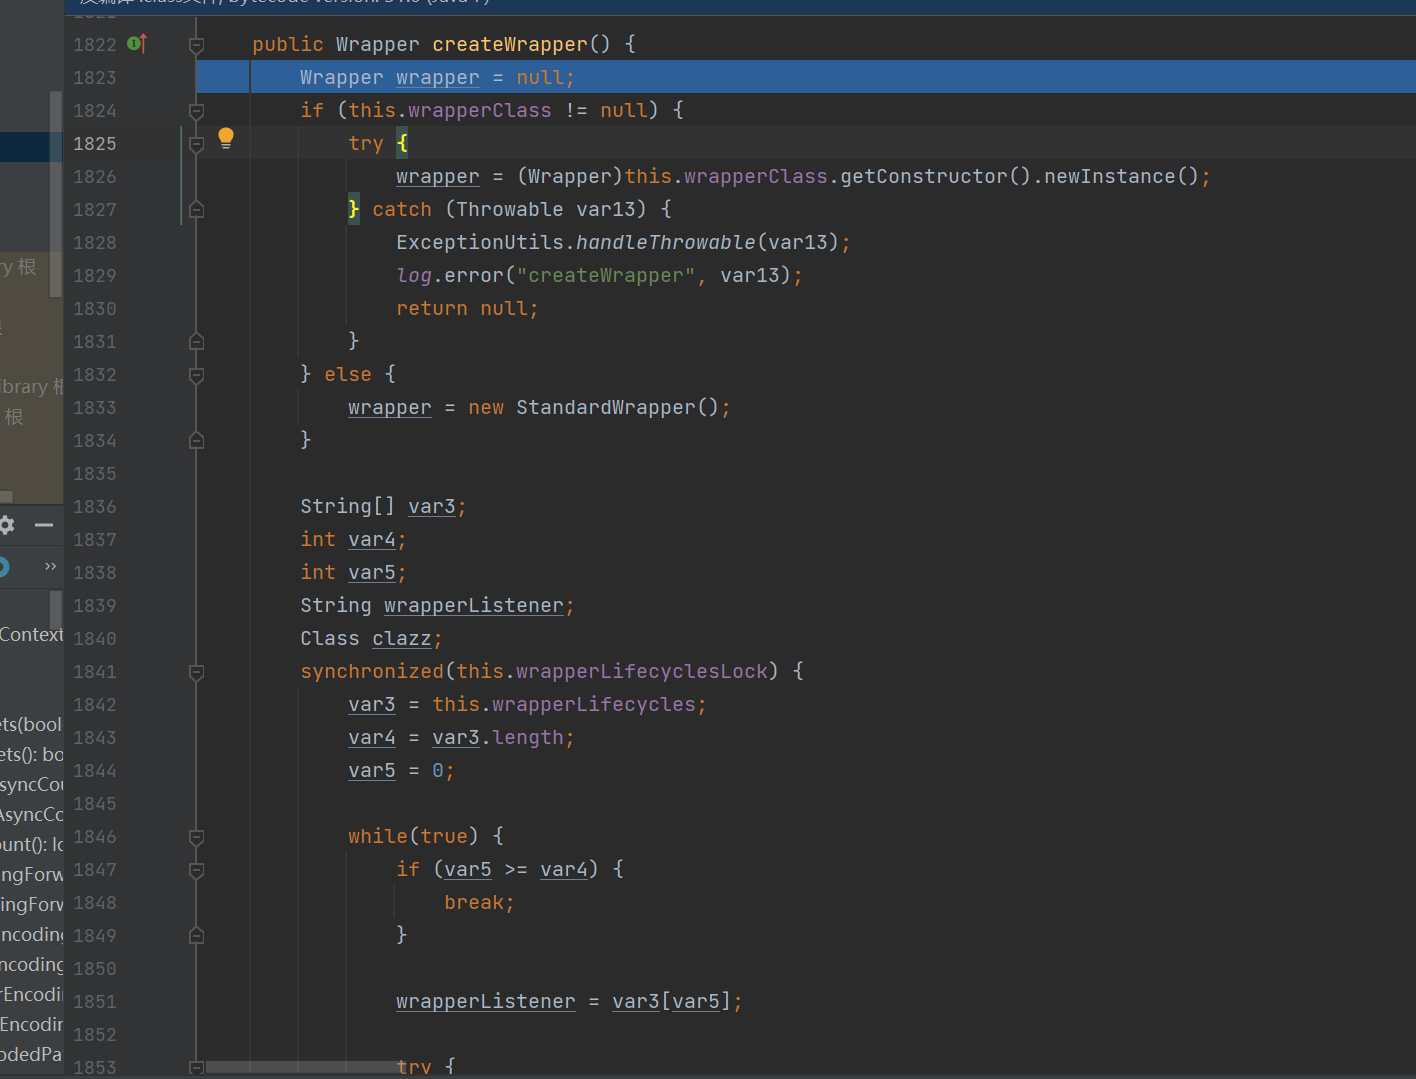This screenshot has width=1416, height=1079.
Task: Collapse the if (var5 >= var4) fold at line 1847
Action: pyautogui.click(x=197, y=870)
